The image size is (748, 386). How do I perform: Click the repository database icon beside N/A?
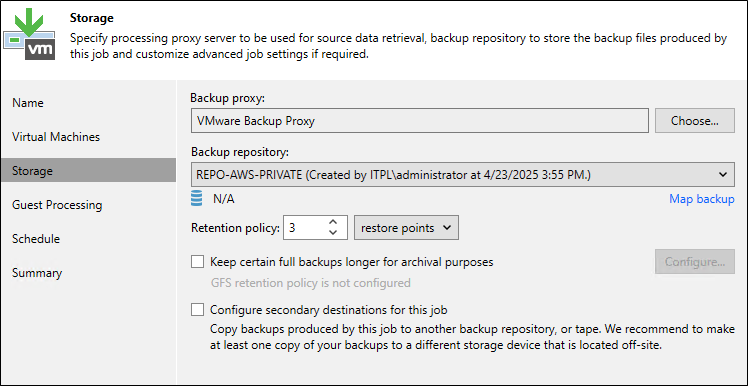197,199
